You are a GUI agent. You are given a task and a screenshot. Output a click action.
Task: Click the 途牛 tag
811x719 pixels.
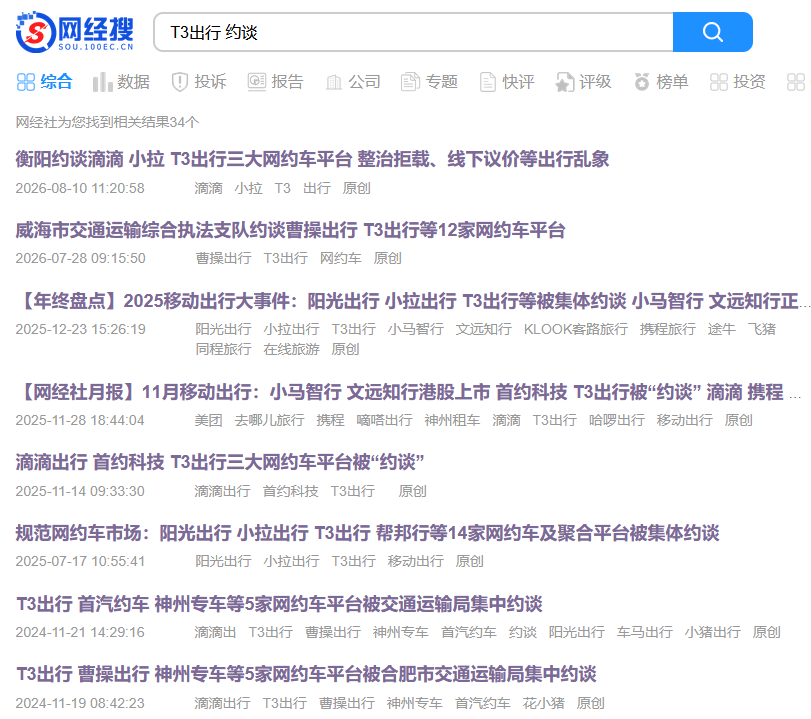(x=722, y=329)
